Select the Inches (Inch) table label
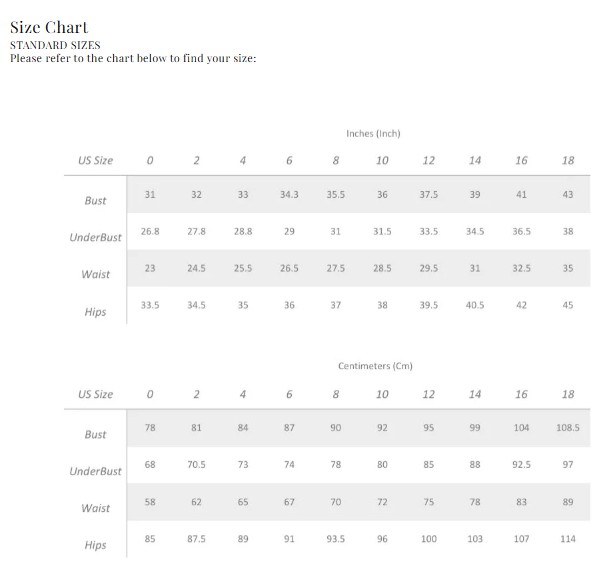The width and height of the screenshot is (613, 584). [373, 133]
